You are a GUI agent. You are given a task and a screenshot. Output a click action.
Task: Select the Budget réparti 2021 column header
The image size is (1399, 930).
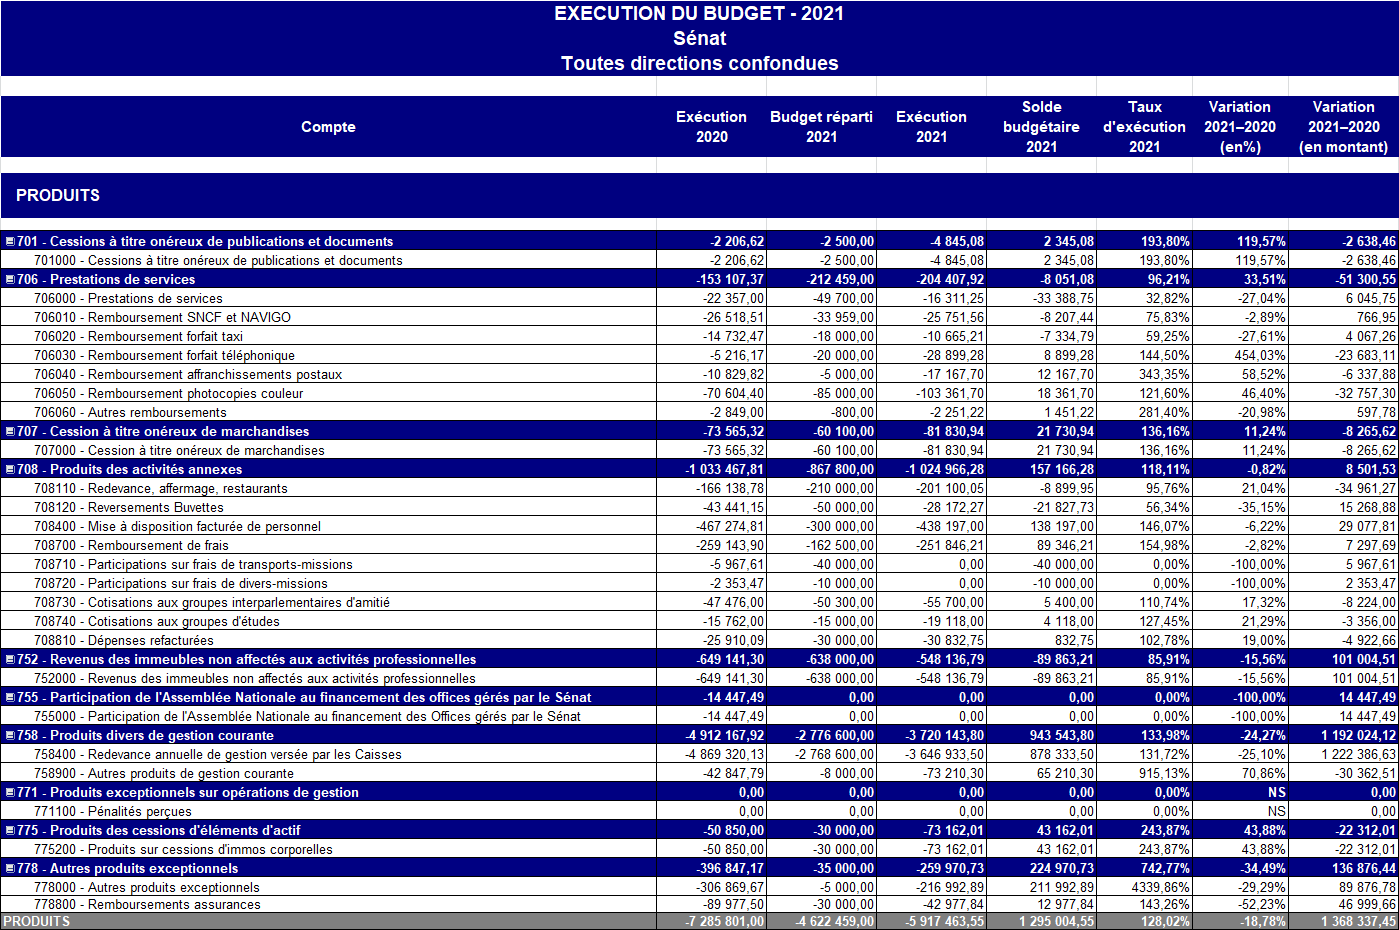(x=821, y=127)
